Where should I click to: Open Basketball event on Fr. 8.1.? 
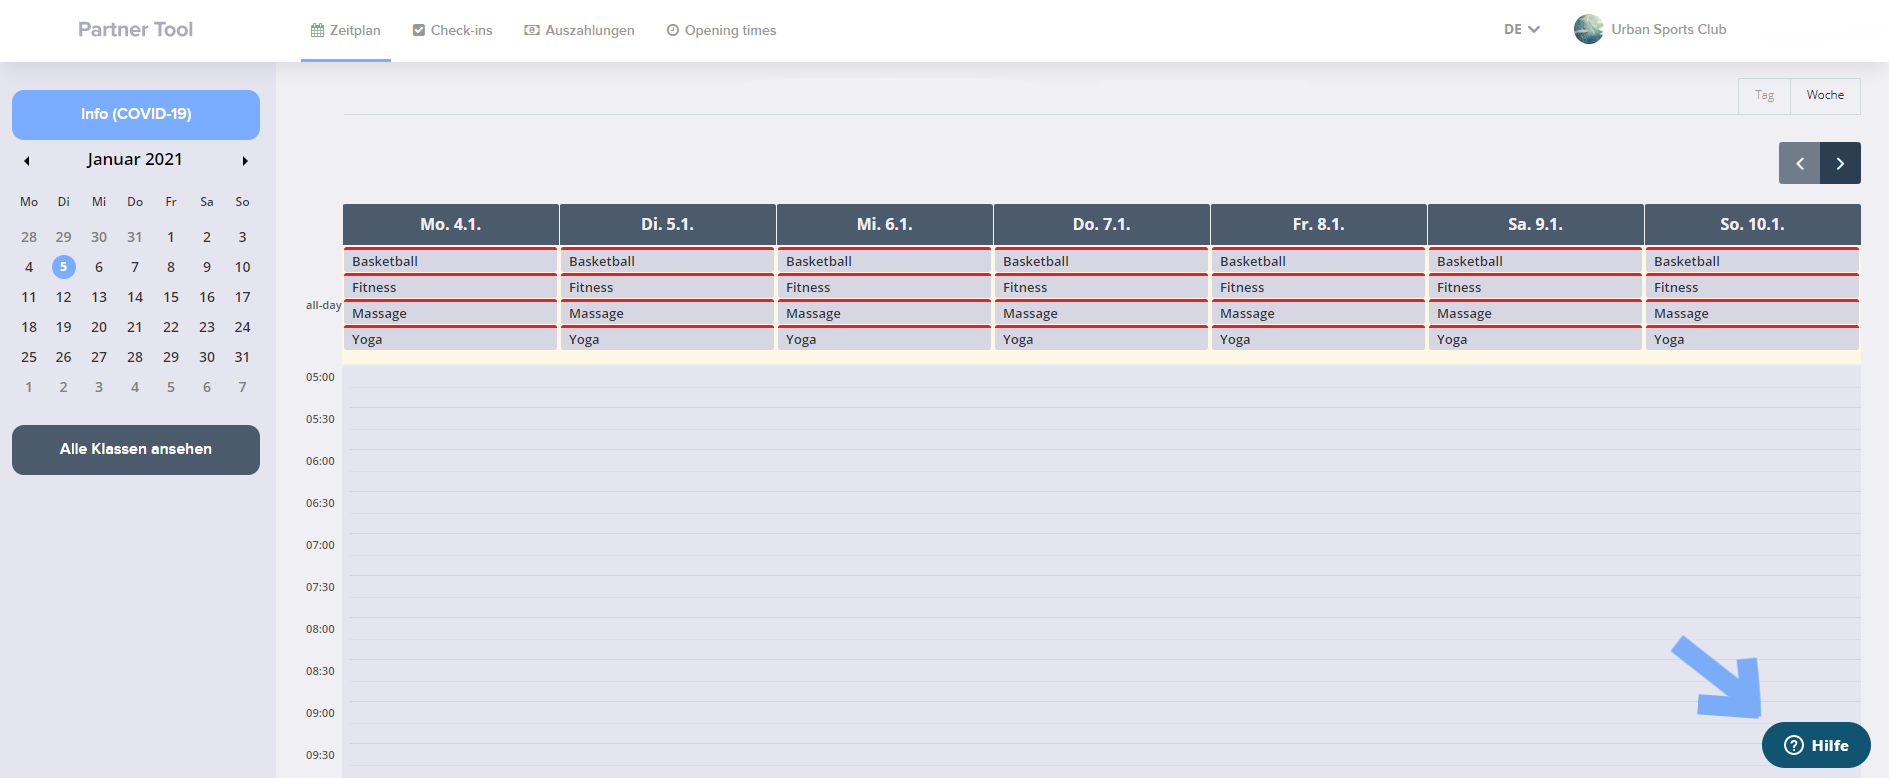click(x=1318, y=261)
